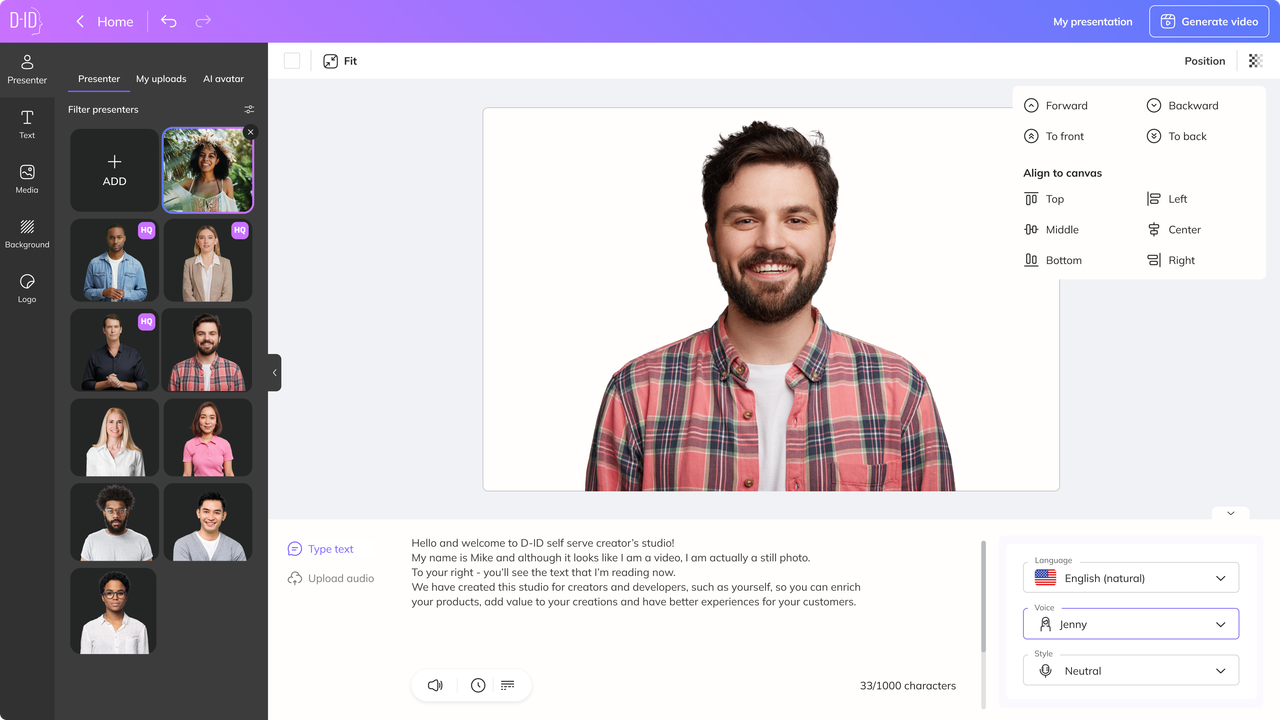Click the white canvas color swatch
The height and width of the screenshot is (720, 1280).
[x=292, y=61]
